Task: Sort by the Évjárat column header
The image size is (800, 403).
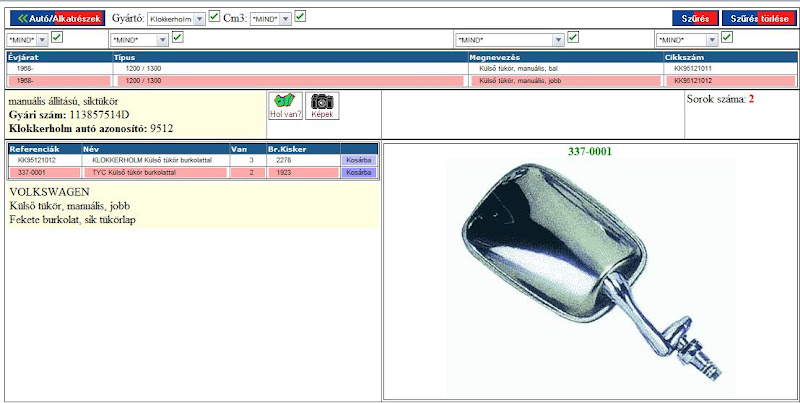Action: point(59,58)
